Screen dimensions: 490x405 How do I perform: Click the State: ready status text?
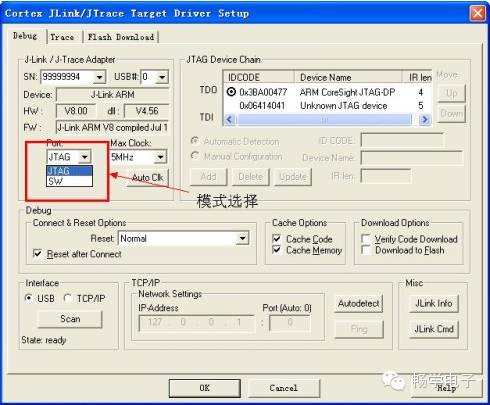(x=44, y=340)
